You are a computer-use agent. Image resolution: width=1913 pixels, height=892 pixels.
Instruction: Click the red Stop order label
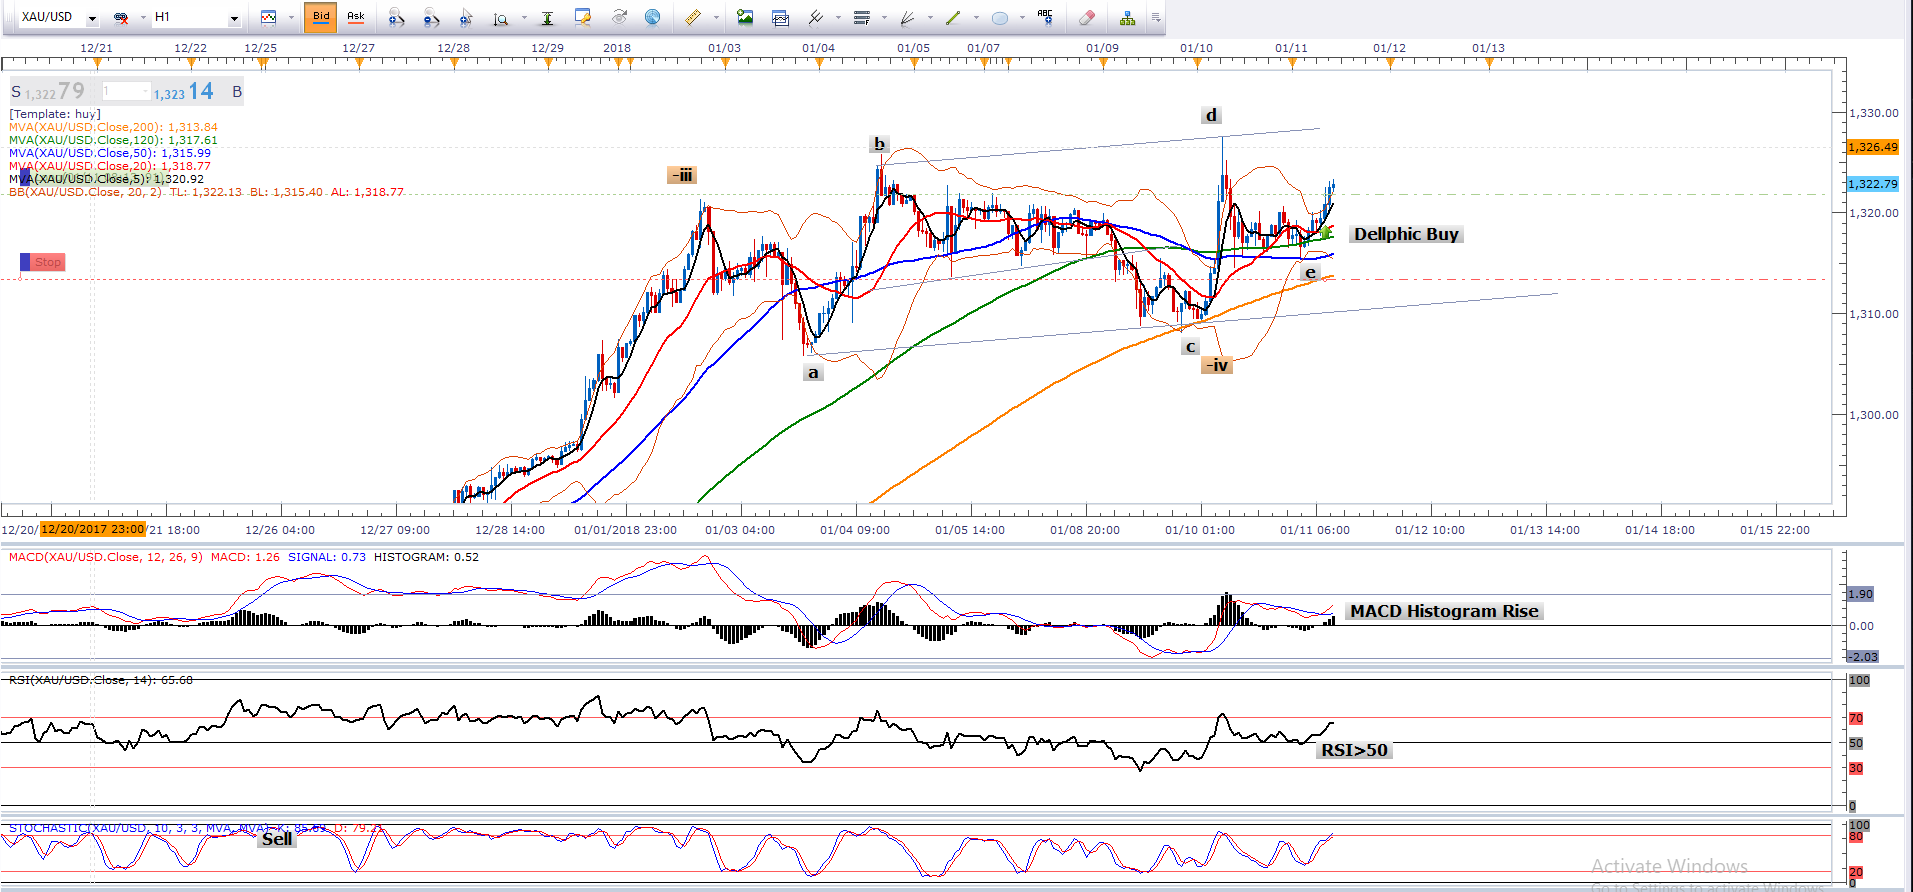tap(47, 262)
